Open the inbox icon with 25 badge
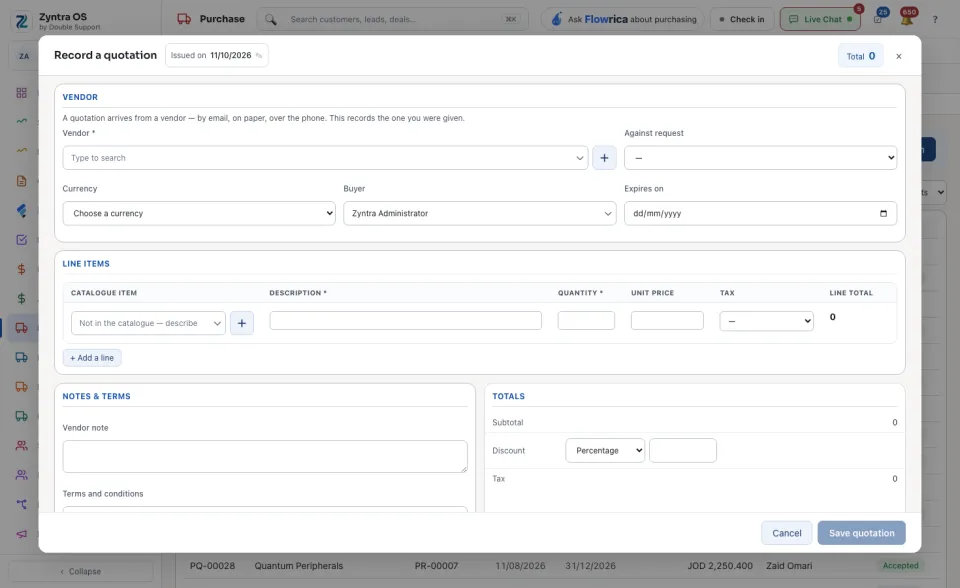960x588 pixels. point(879,19)
